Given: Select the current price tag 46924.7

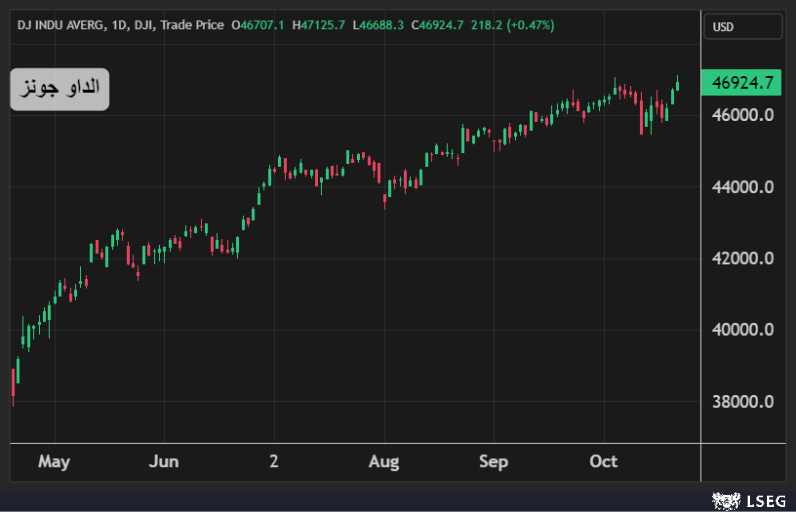Looking at the screenshot, I should pos(741,83).
